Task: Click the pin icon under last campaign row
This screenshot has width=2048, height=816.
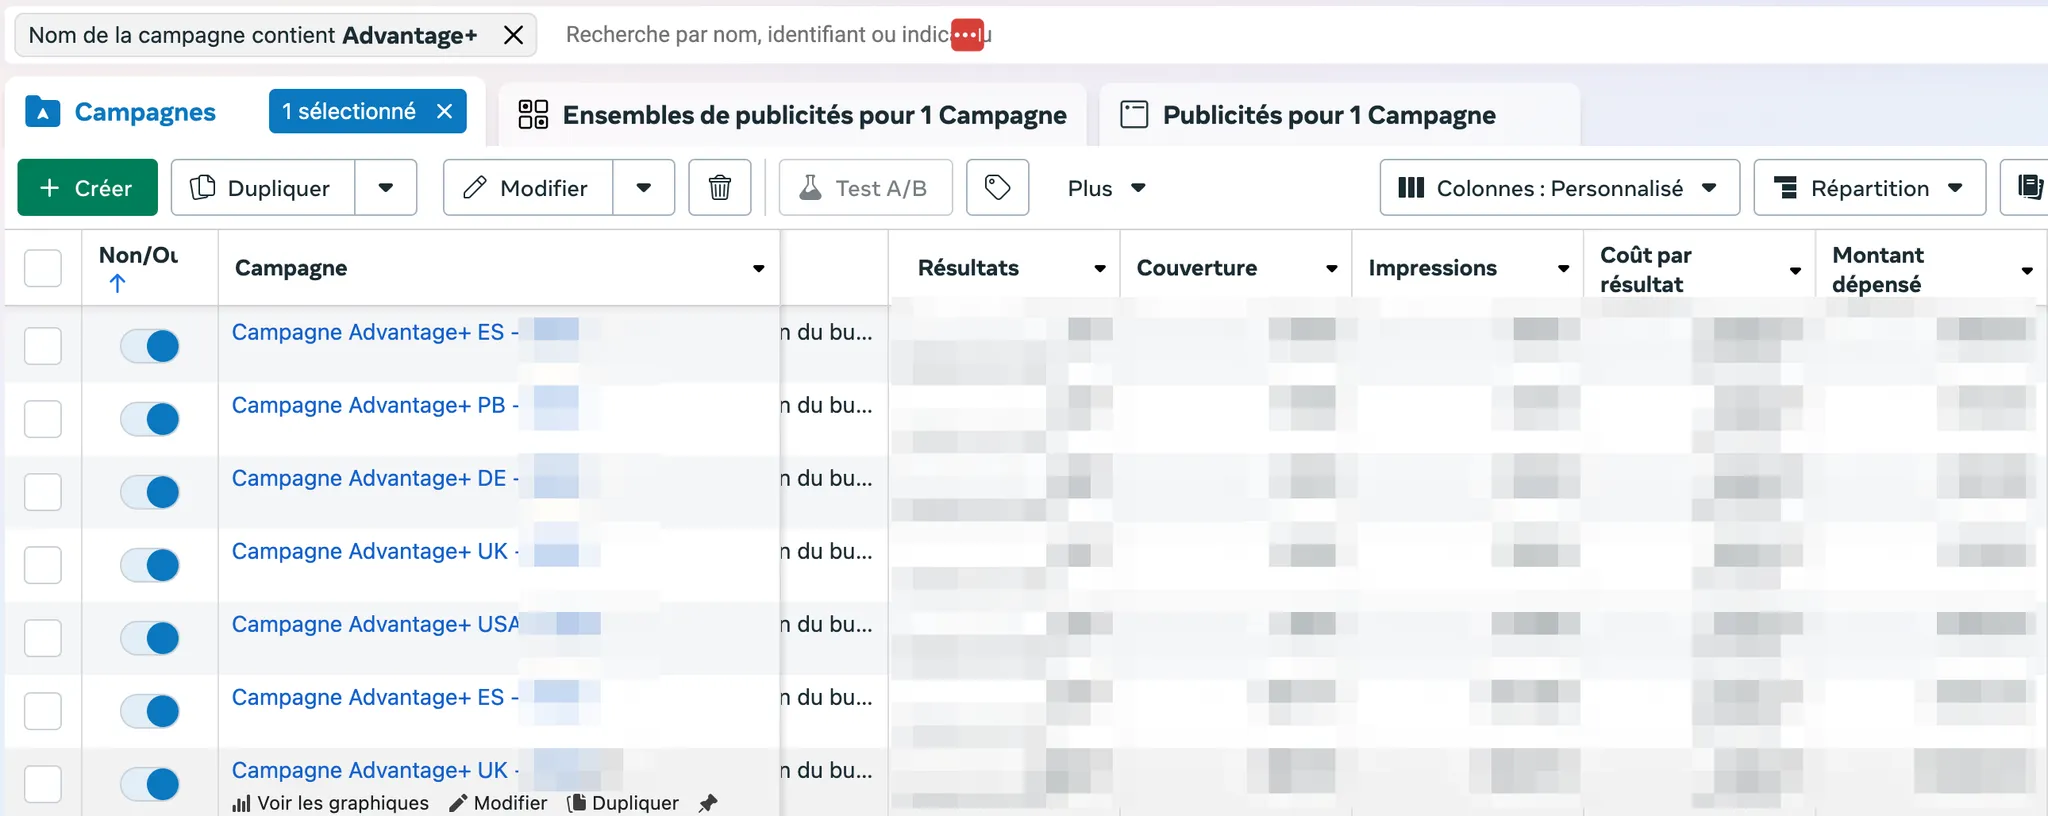Action: 708,803
